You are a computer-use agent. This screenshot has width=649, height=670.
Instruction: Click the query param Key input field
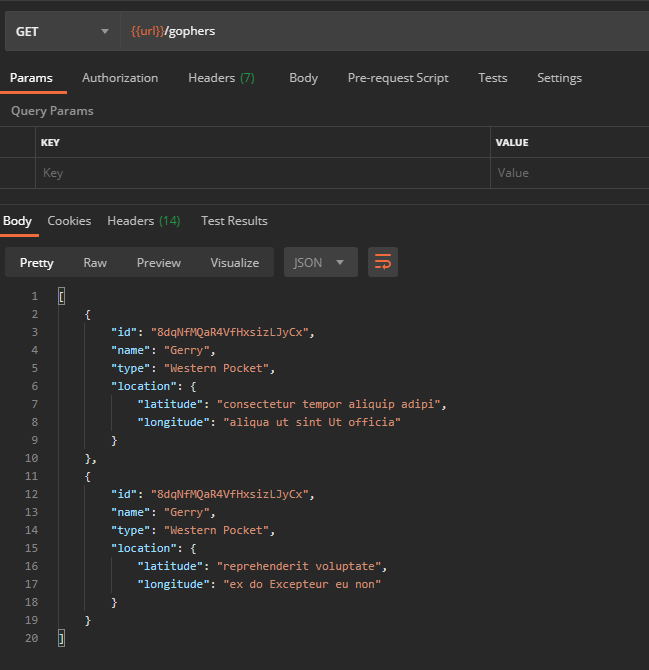coord(260,173)
